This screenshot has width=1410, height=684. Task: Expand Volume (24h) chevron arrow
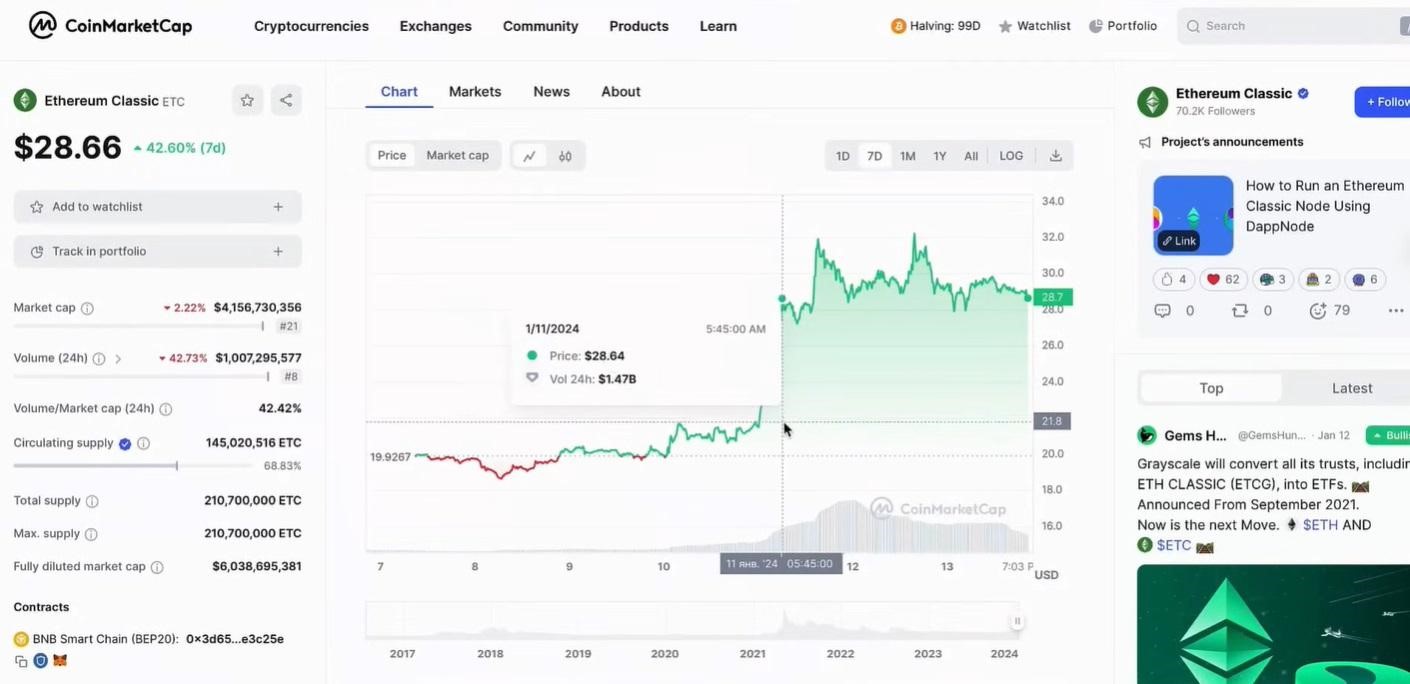pos(118,358)
